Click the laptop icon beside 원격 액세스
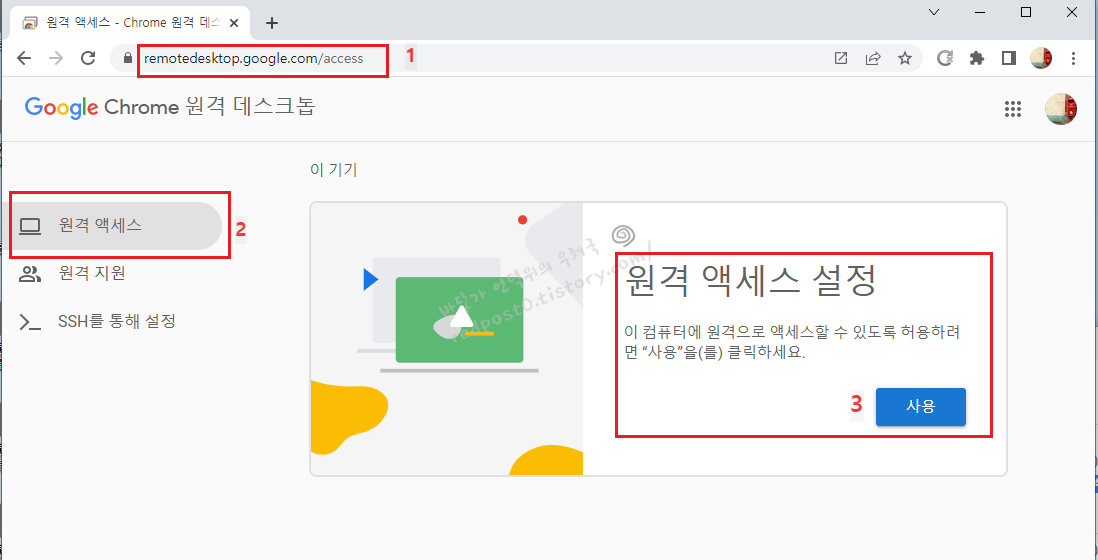The height and width of the screenshot is (560, 1098). pyautogui.click(x=29, y=226)
